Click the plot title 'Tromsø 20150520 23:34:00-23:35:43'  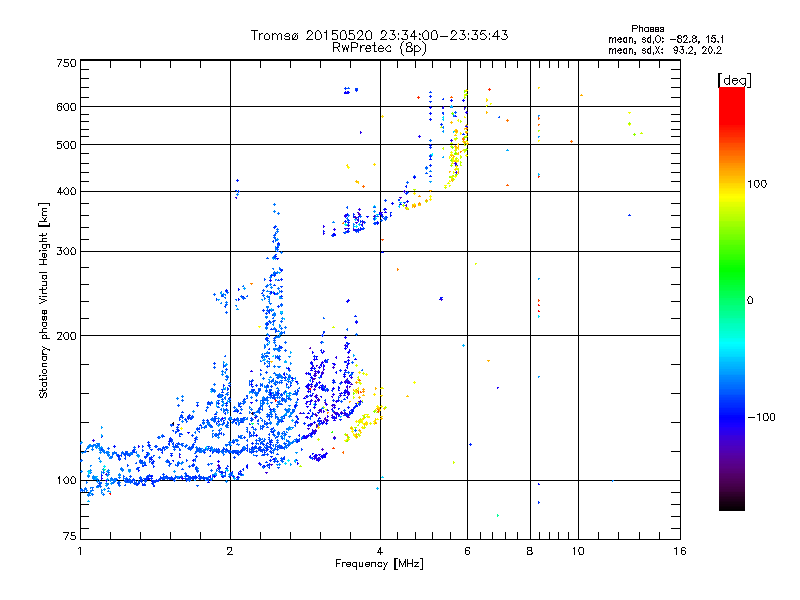[x=379, y=35]
